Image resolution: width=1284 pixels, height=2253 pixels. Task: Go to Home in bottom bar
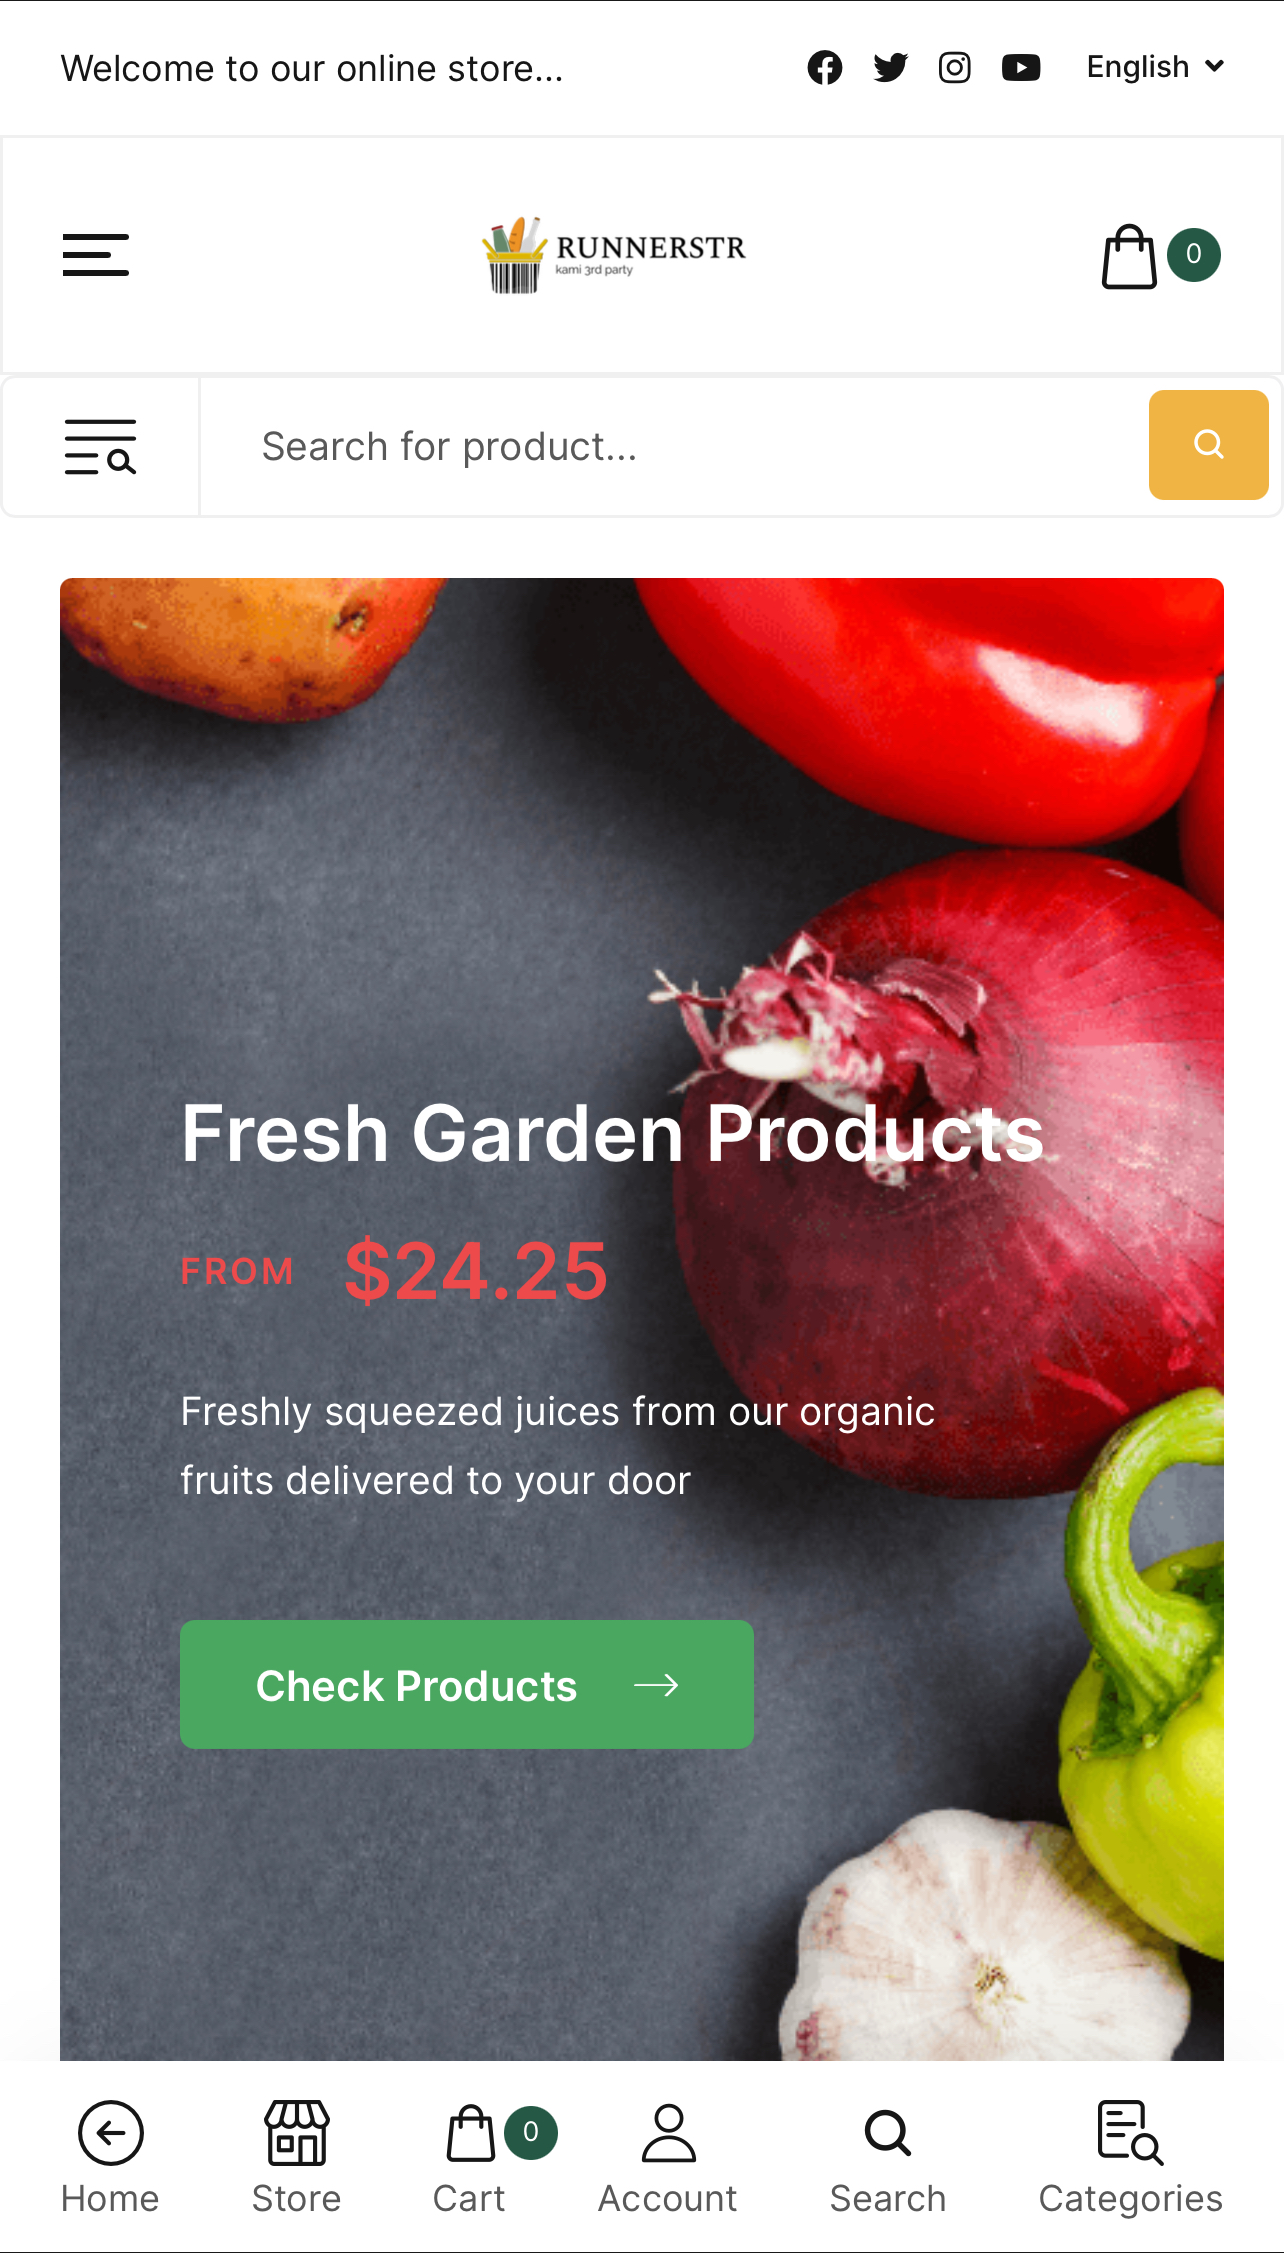(110, 2157)
